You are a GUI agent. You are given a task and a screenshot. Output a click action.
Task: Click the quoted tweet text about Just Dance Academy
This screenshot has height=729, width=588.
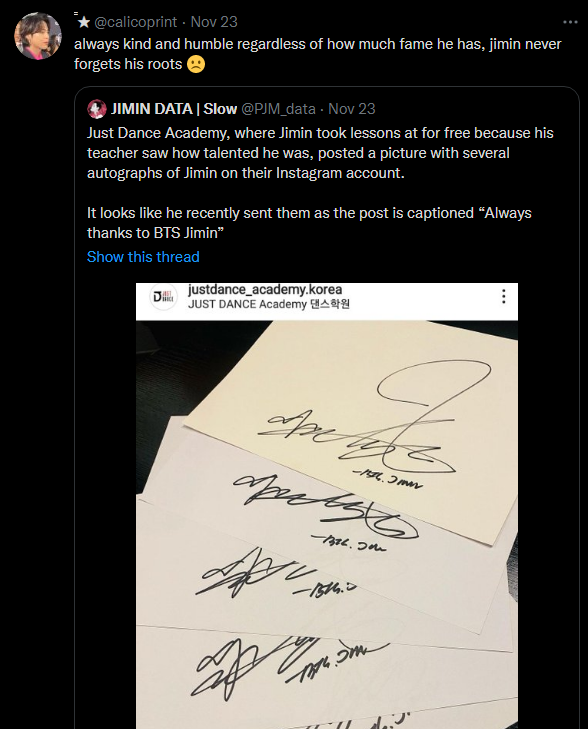pyautogui.click(x=320, y=153)
